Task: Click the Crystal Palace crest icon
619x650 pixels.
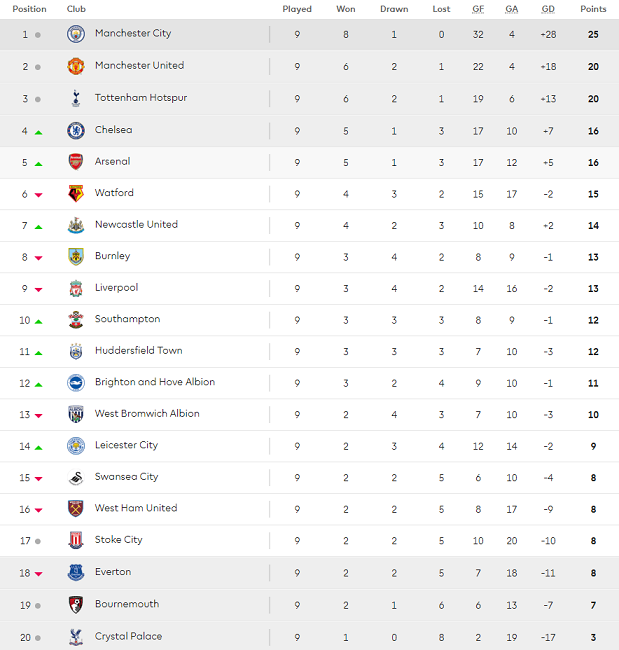Action: pos(76,636)
